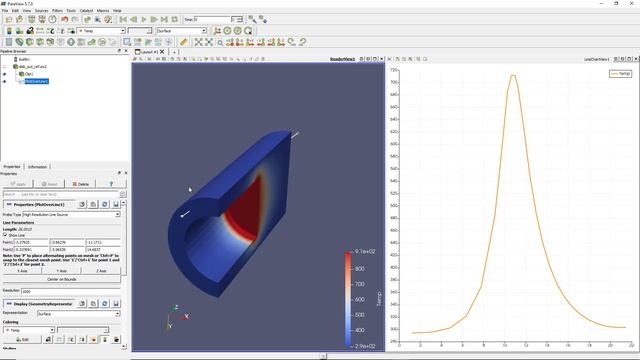Open the File menu
The width and height of the screenshot is (640, 360).
5,11
